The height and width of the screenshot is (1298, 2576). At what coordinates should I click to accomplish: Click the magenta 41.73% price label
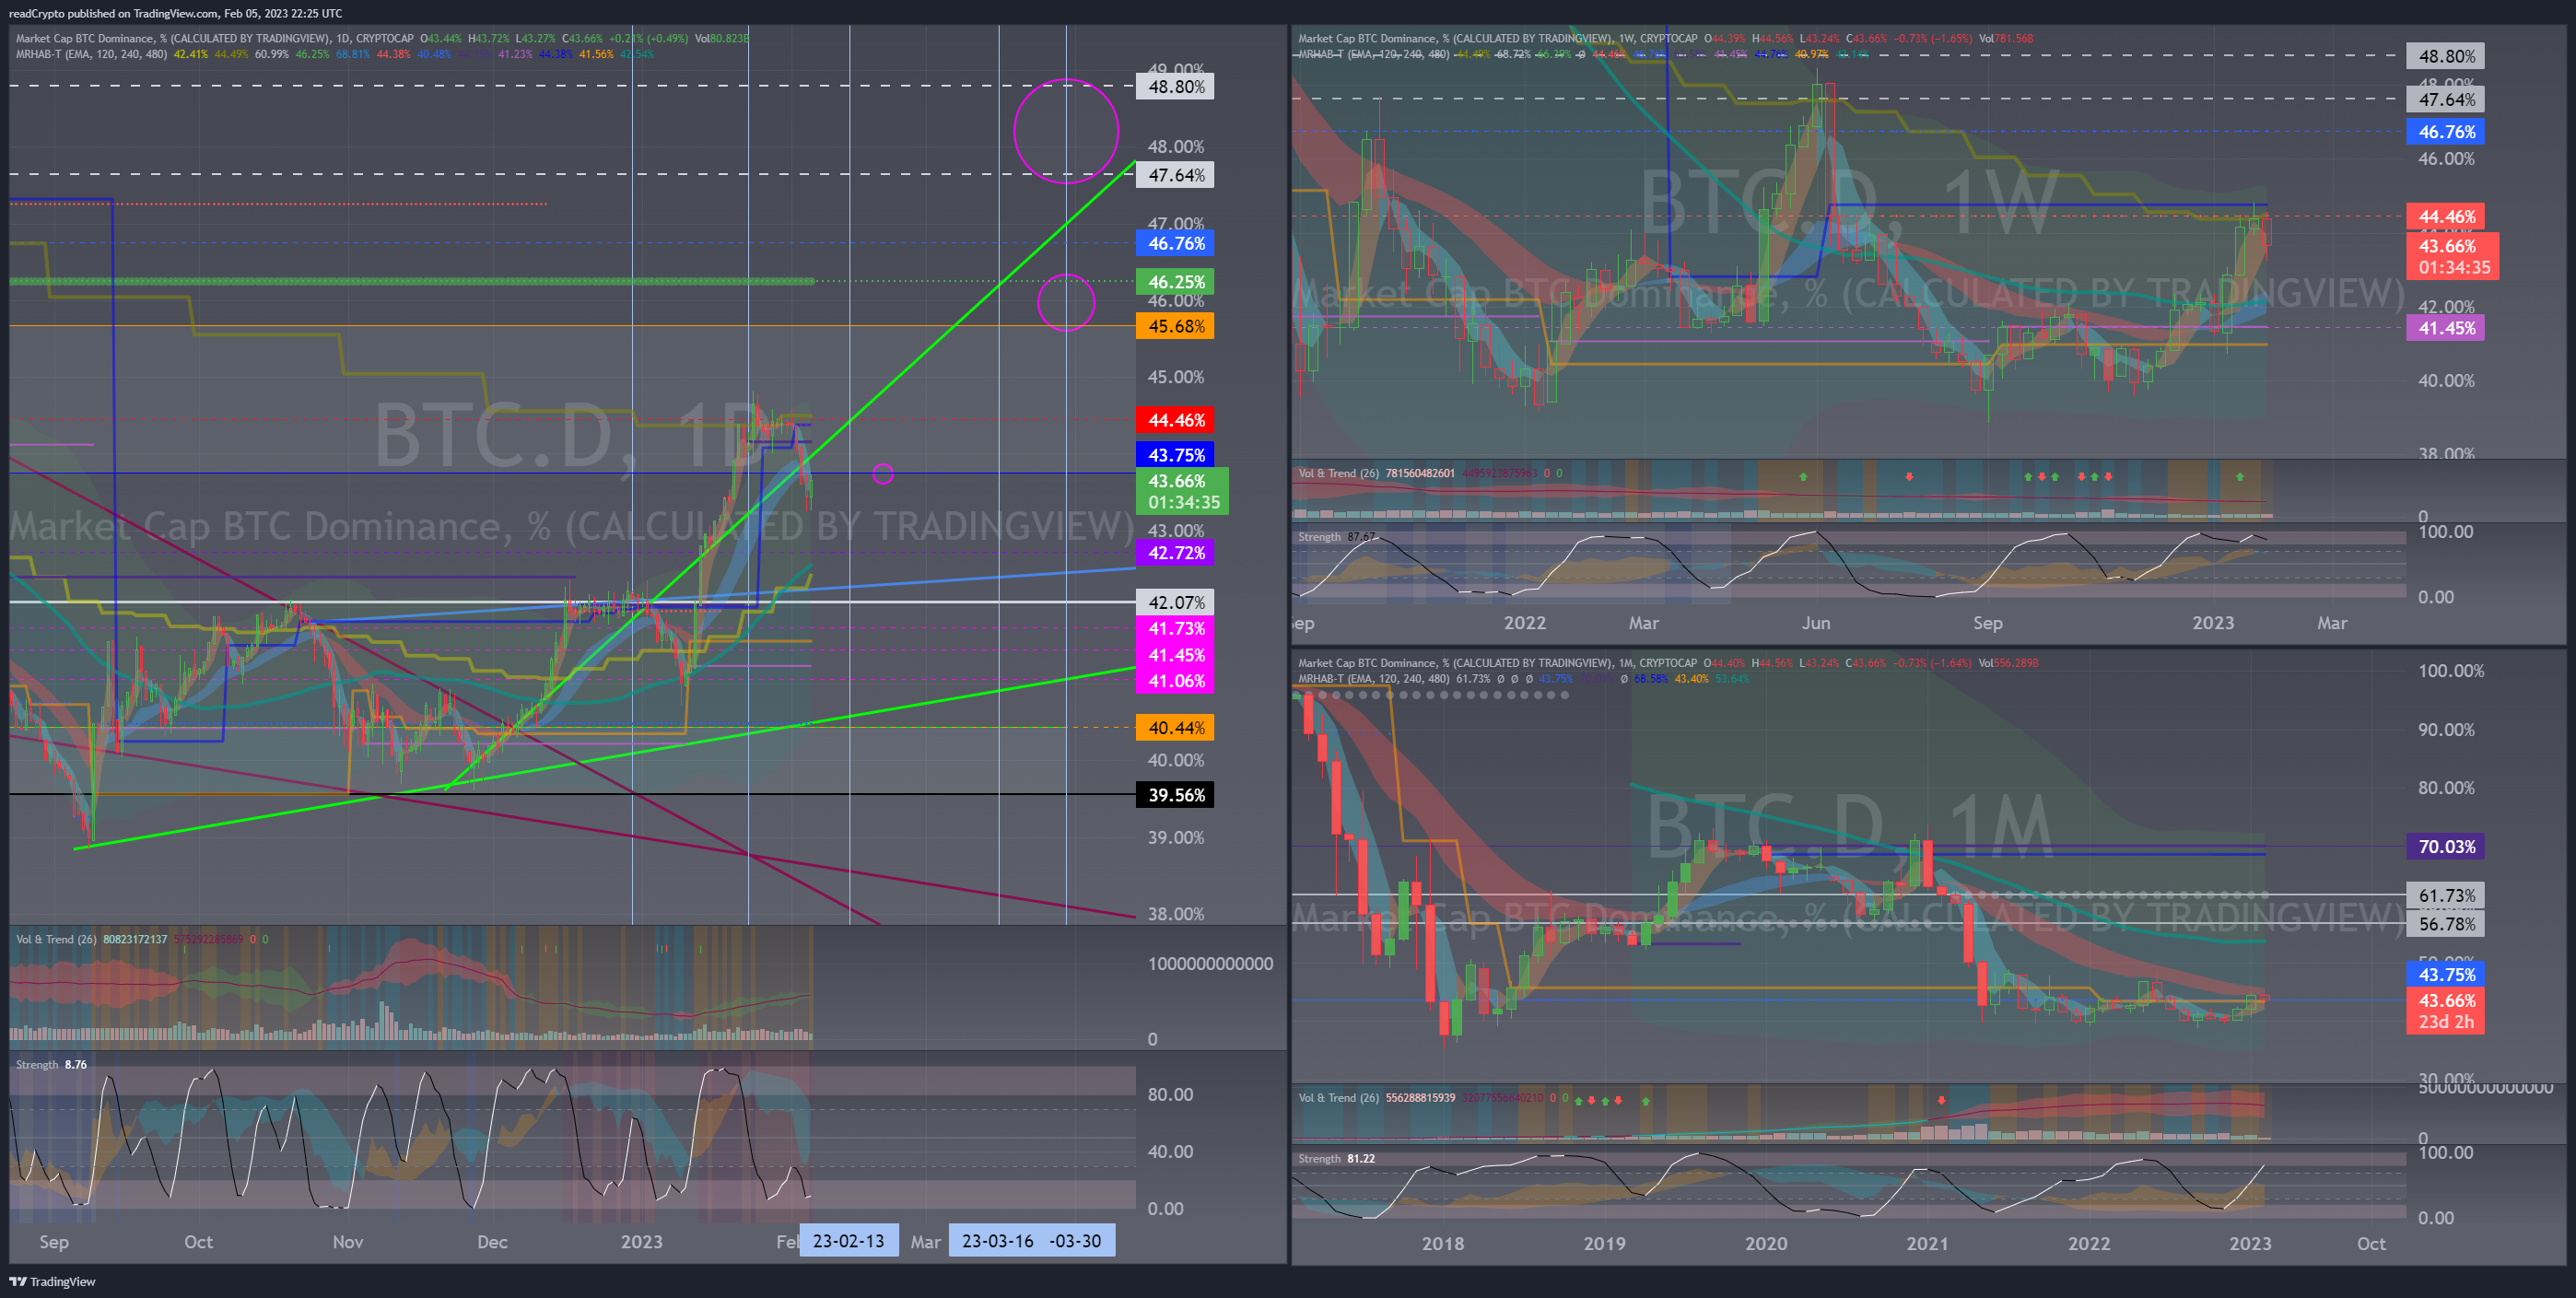click(x=1175, y=629)
